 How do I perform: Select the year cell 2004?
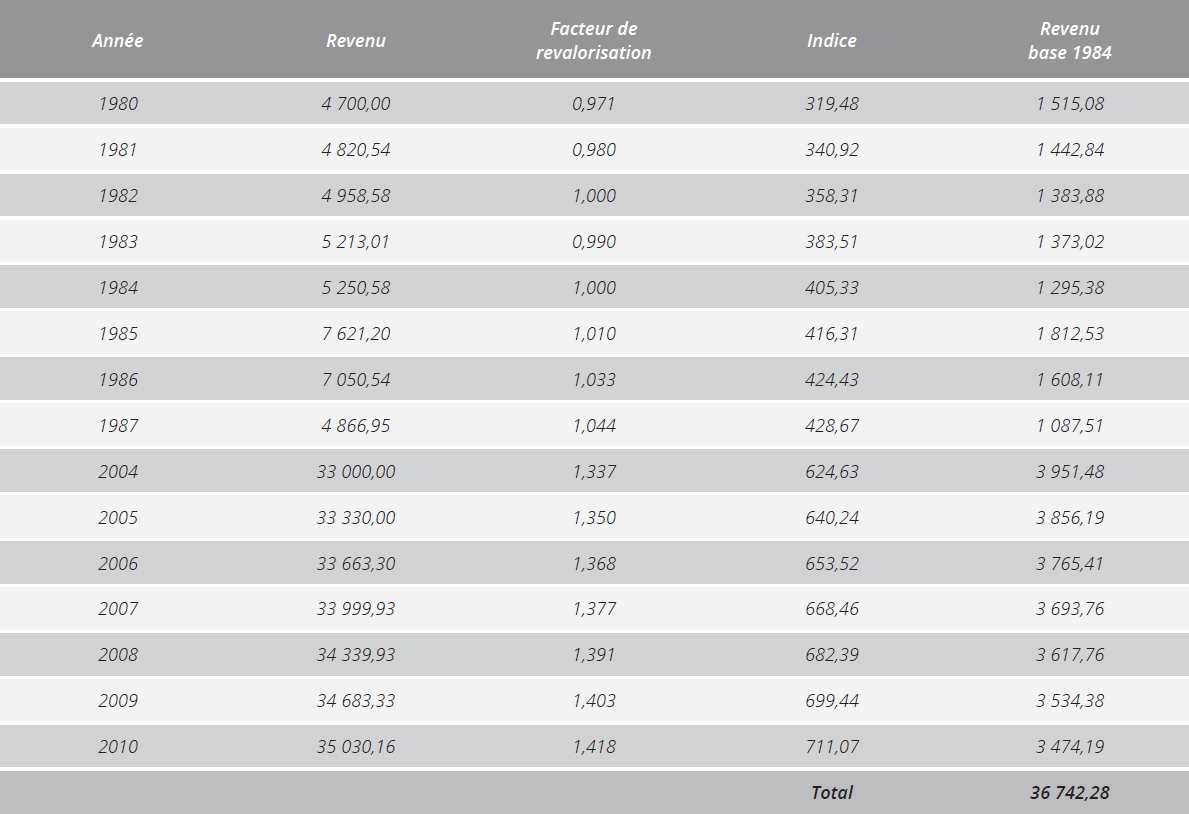118,472
